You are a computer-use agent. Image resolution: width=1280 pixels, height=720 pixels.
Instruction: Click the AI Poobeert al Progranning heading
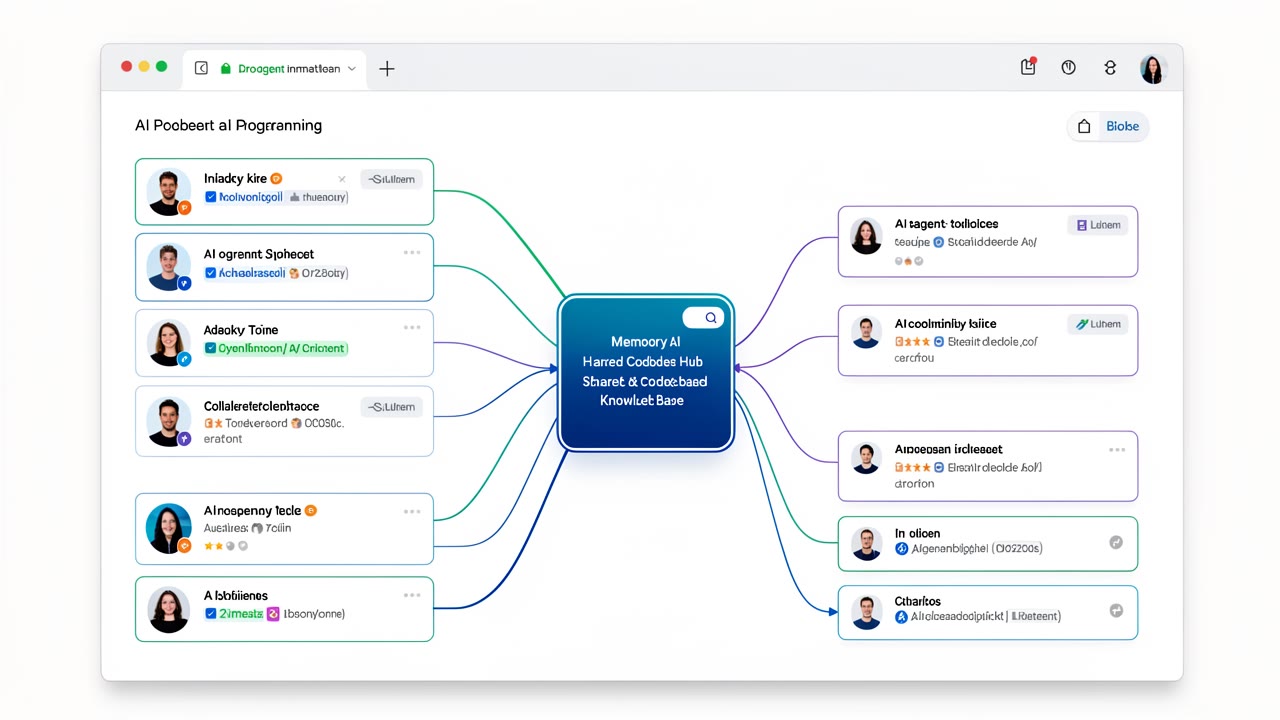click(x=228, y=126)
